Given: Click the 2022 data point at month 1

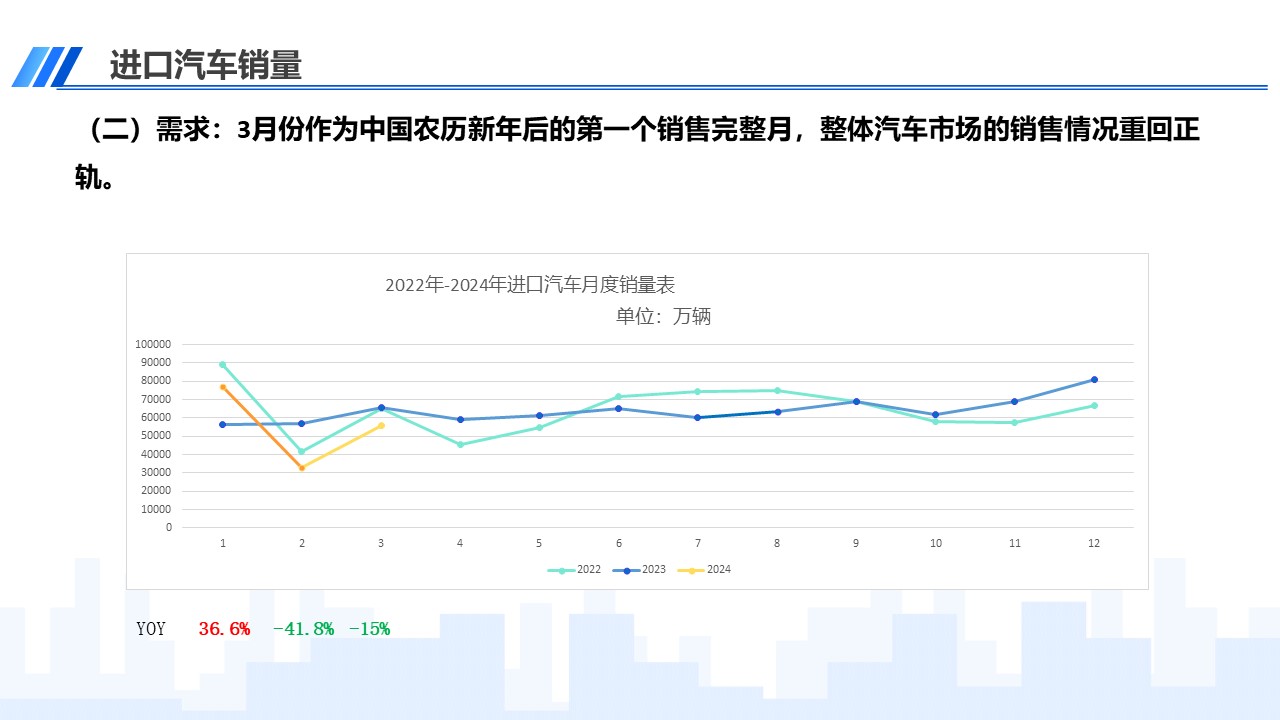Looking at the screenshot, I should pyautogui.click(x=222, y=364).
